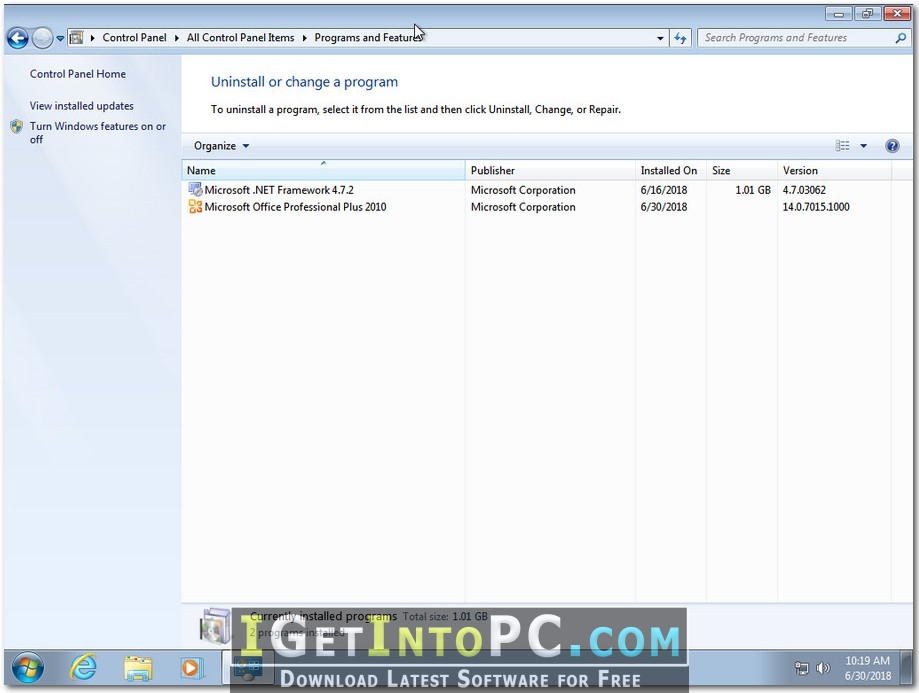This screenshot has width=919, height=693.
Task: Sort list by the Name column header
Action: (x=324, y=170)
